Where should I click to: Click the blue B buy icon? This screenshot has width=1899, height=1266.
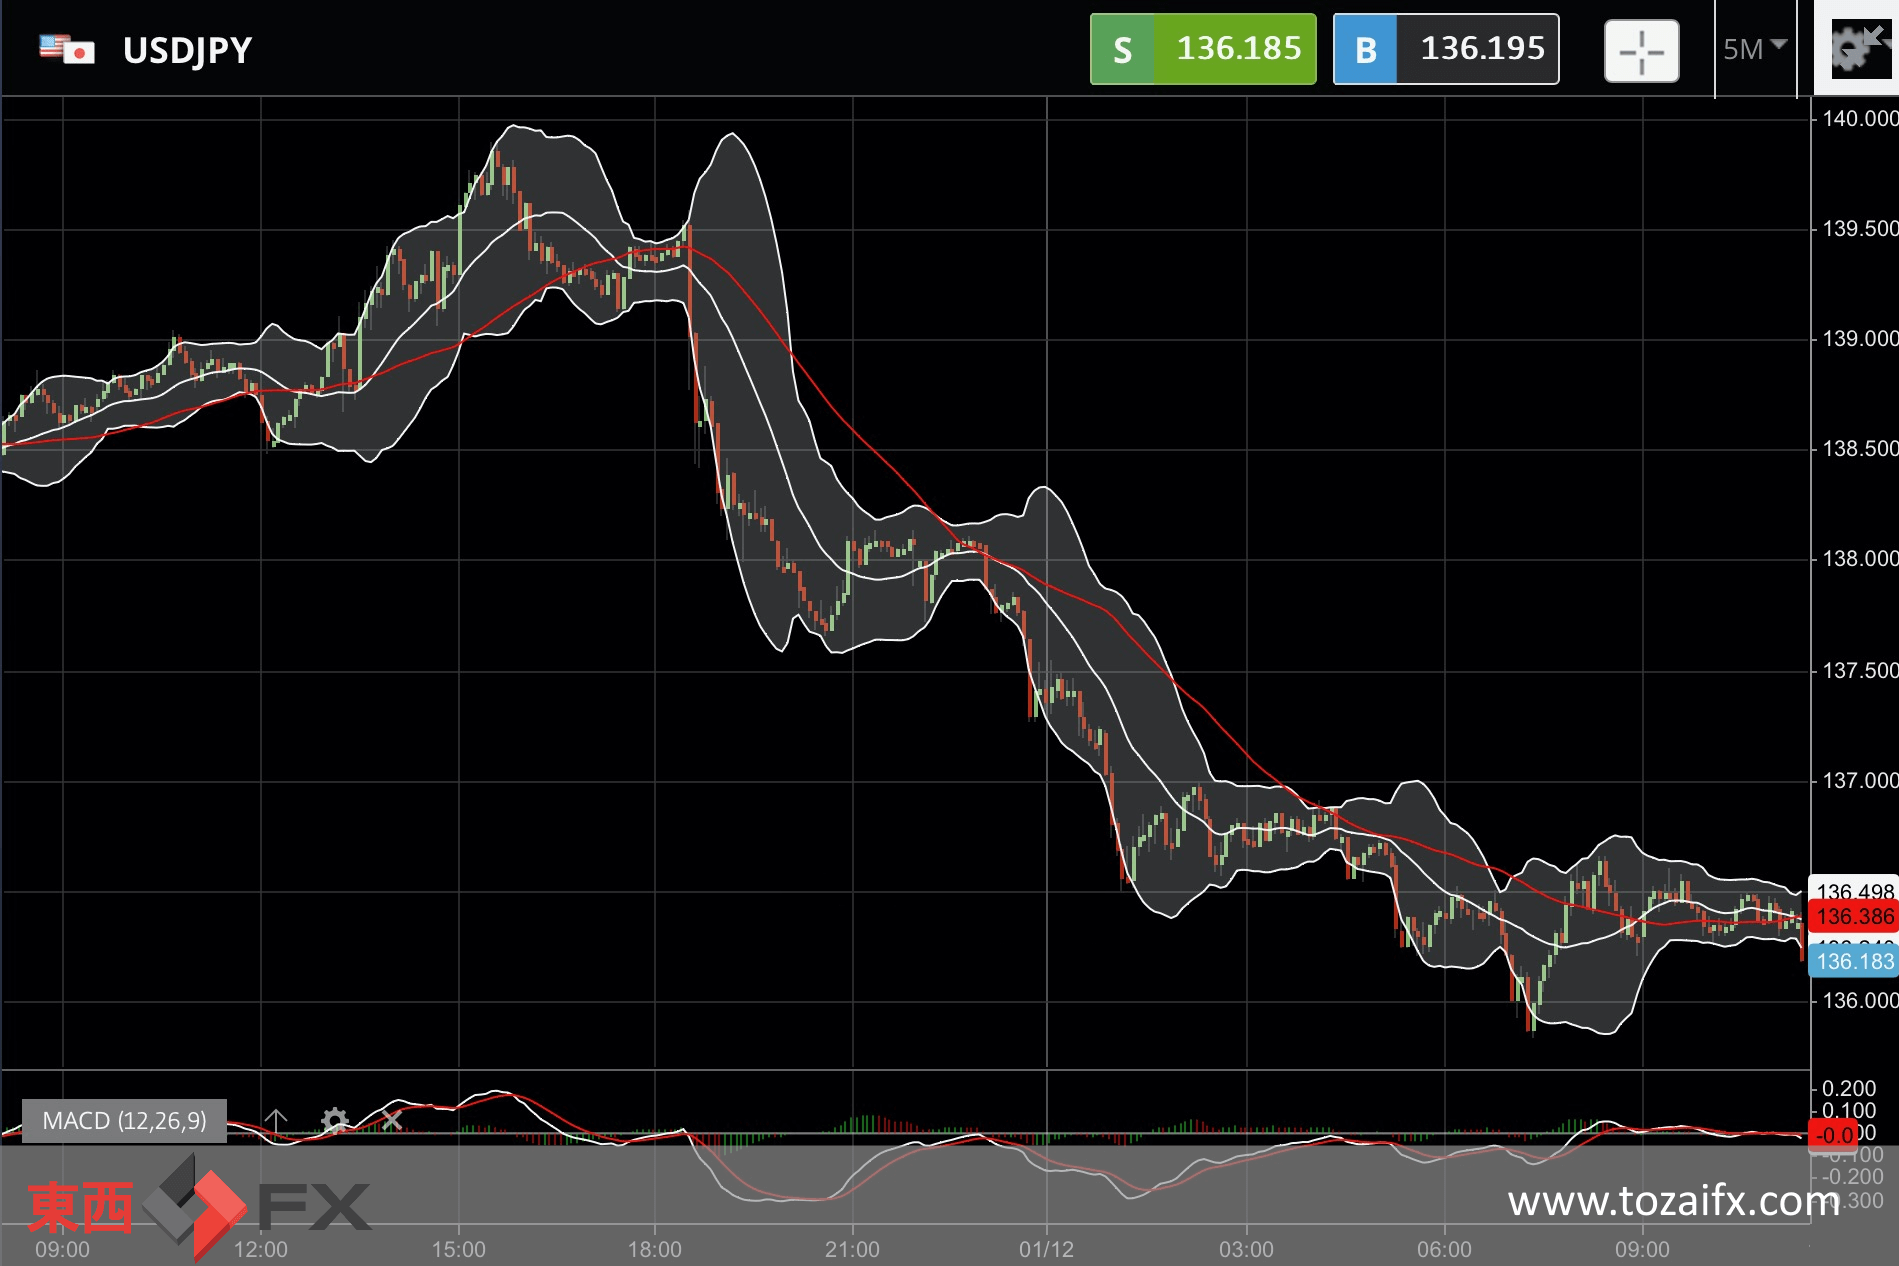1365,49
